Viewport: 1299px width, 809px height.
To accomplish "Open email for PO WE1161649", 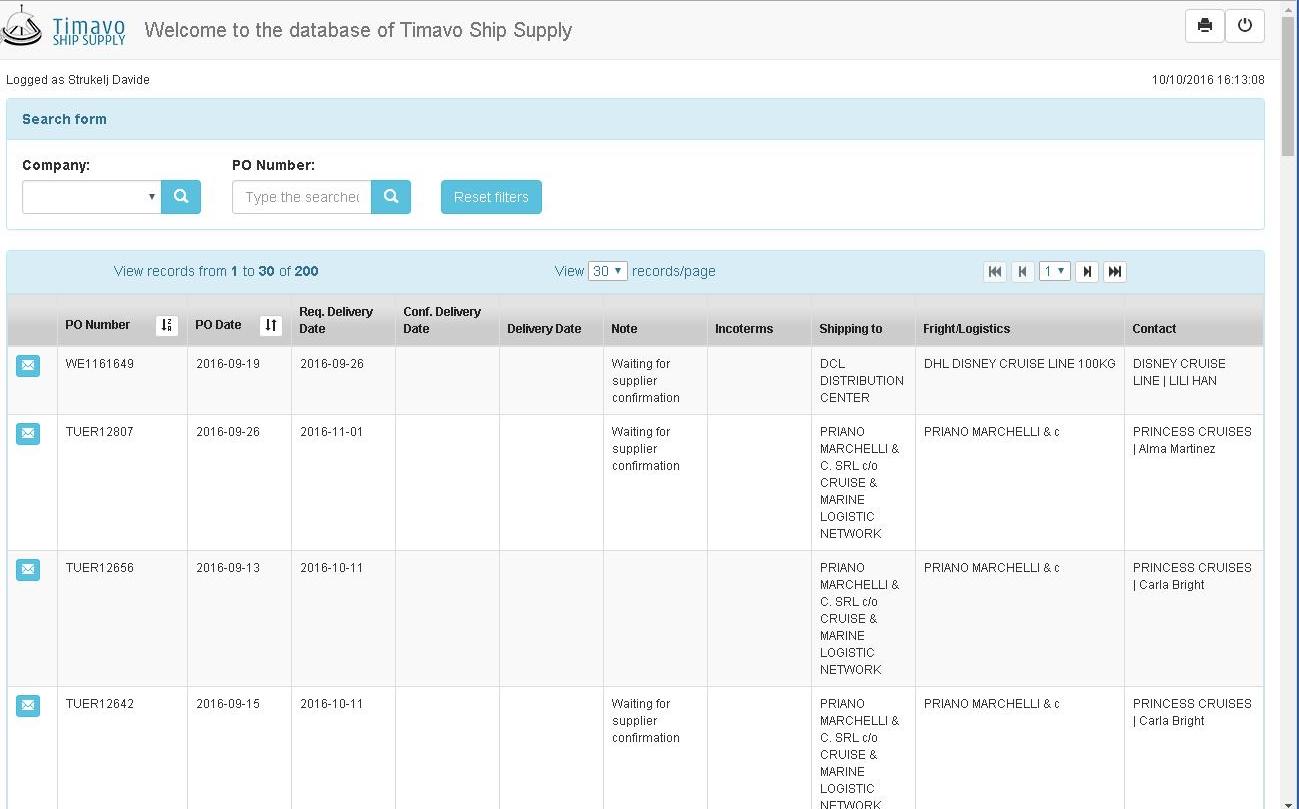I will (x=28, y=366).
